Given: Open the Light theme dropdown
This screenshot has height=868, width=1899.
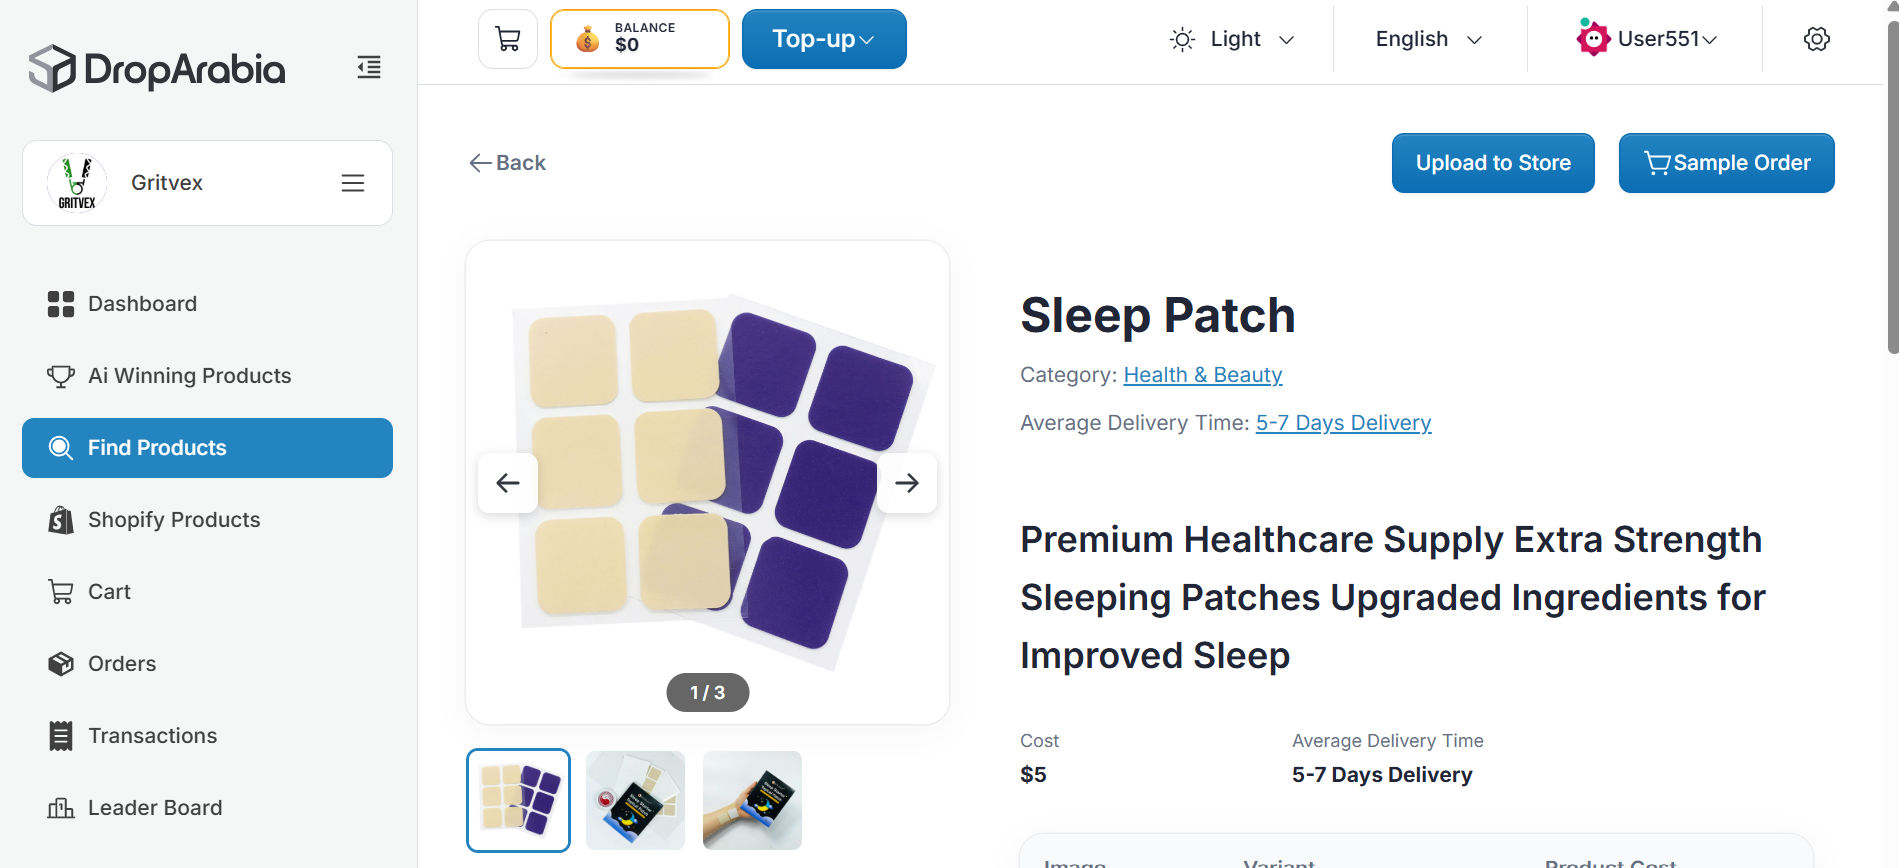Looking at the screenshot, I should pos(1232,39).
